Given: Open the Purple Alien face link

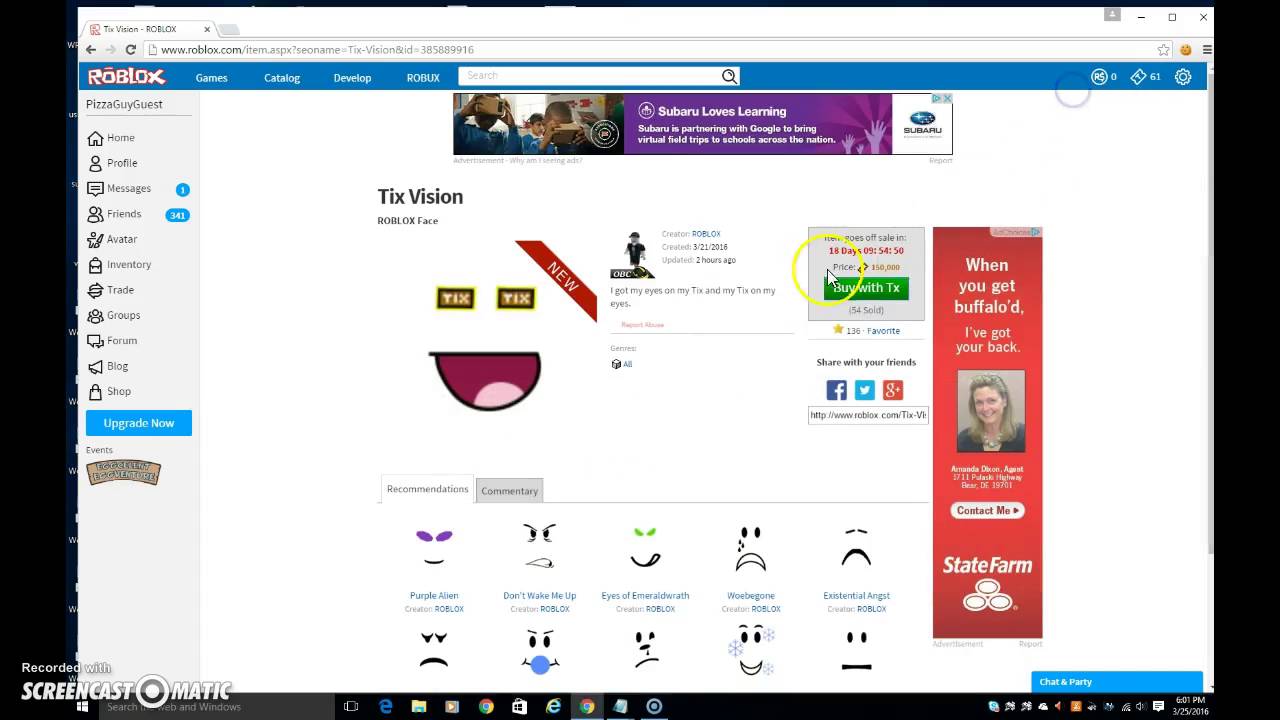Looking at the screenshot, I should (x=434, y=596).
